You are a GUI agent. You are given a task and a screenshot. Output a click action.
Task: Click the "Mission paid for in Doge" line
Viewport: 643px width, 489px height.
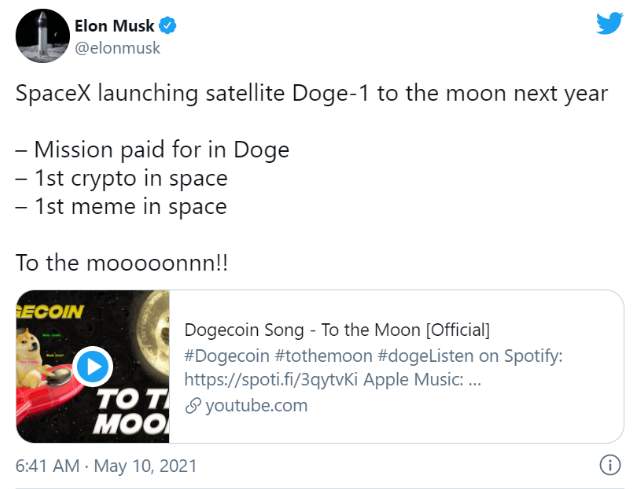pos(152,151)
